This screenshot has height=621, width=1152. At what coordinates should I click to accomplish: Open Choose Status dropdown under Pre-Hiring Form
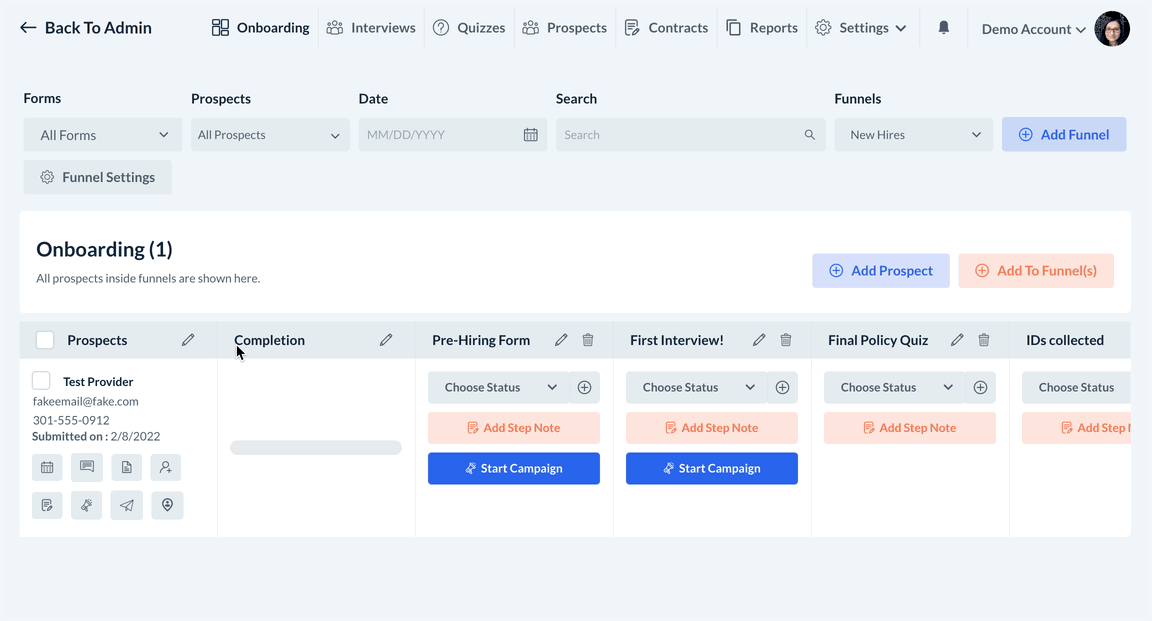(x=499, y=387)
